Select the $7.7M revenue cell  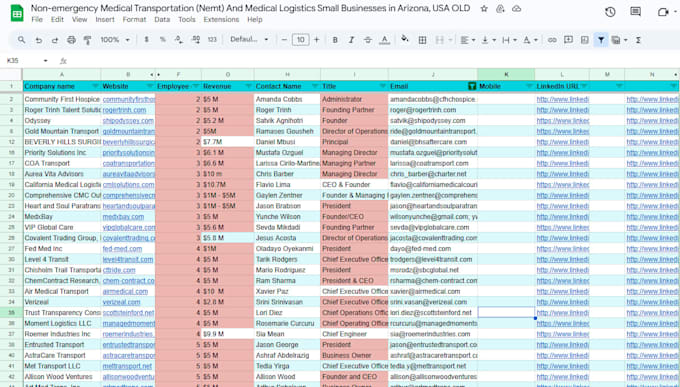point(228,142)
